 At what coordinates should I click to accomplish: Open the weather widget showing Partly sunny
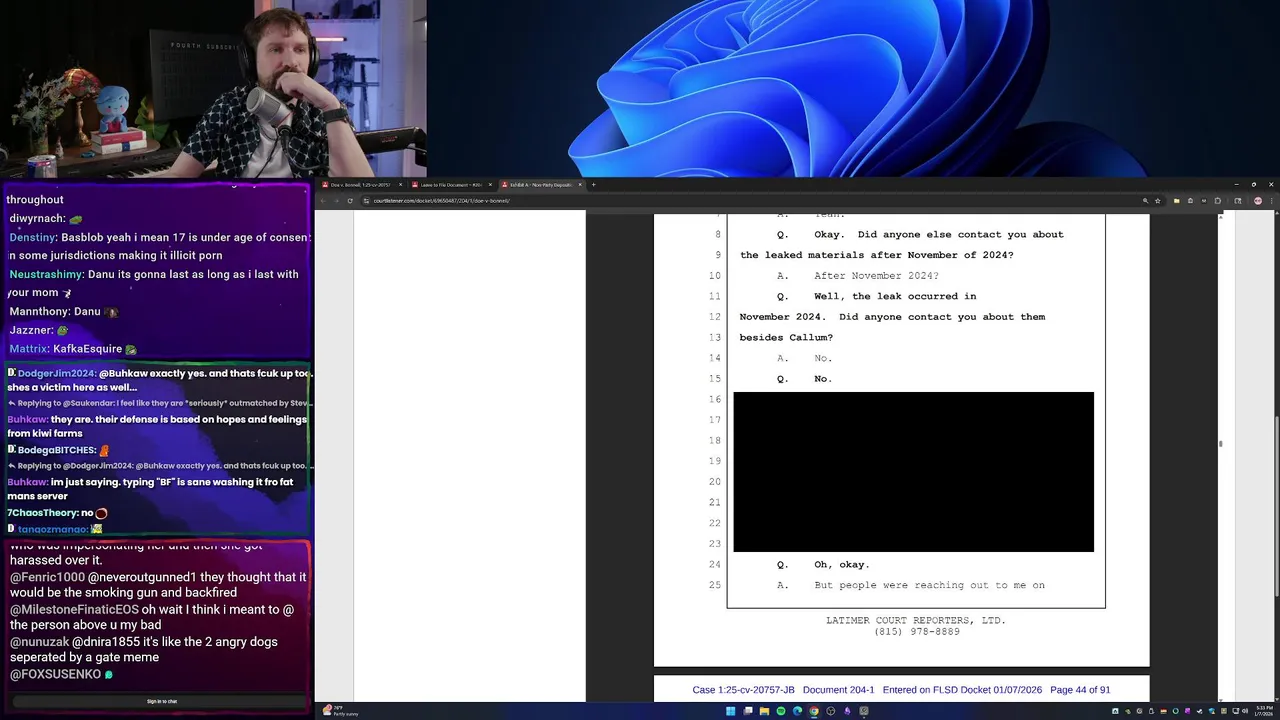click(341, 711)
